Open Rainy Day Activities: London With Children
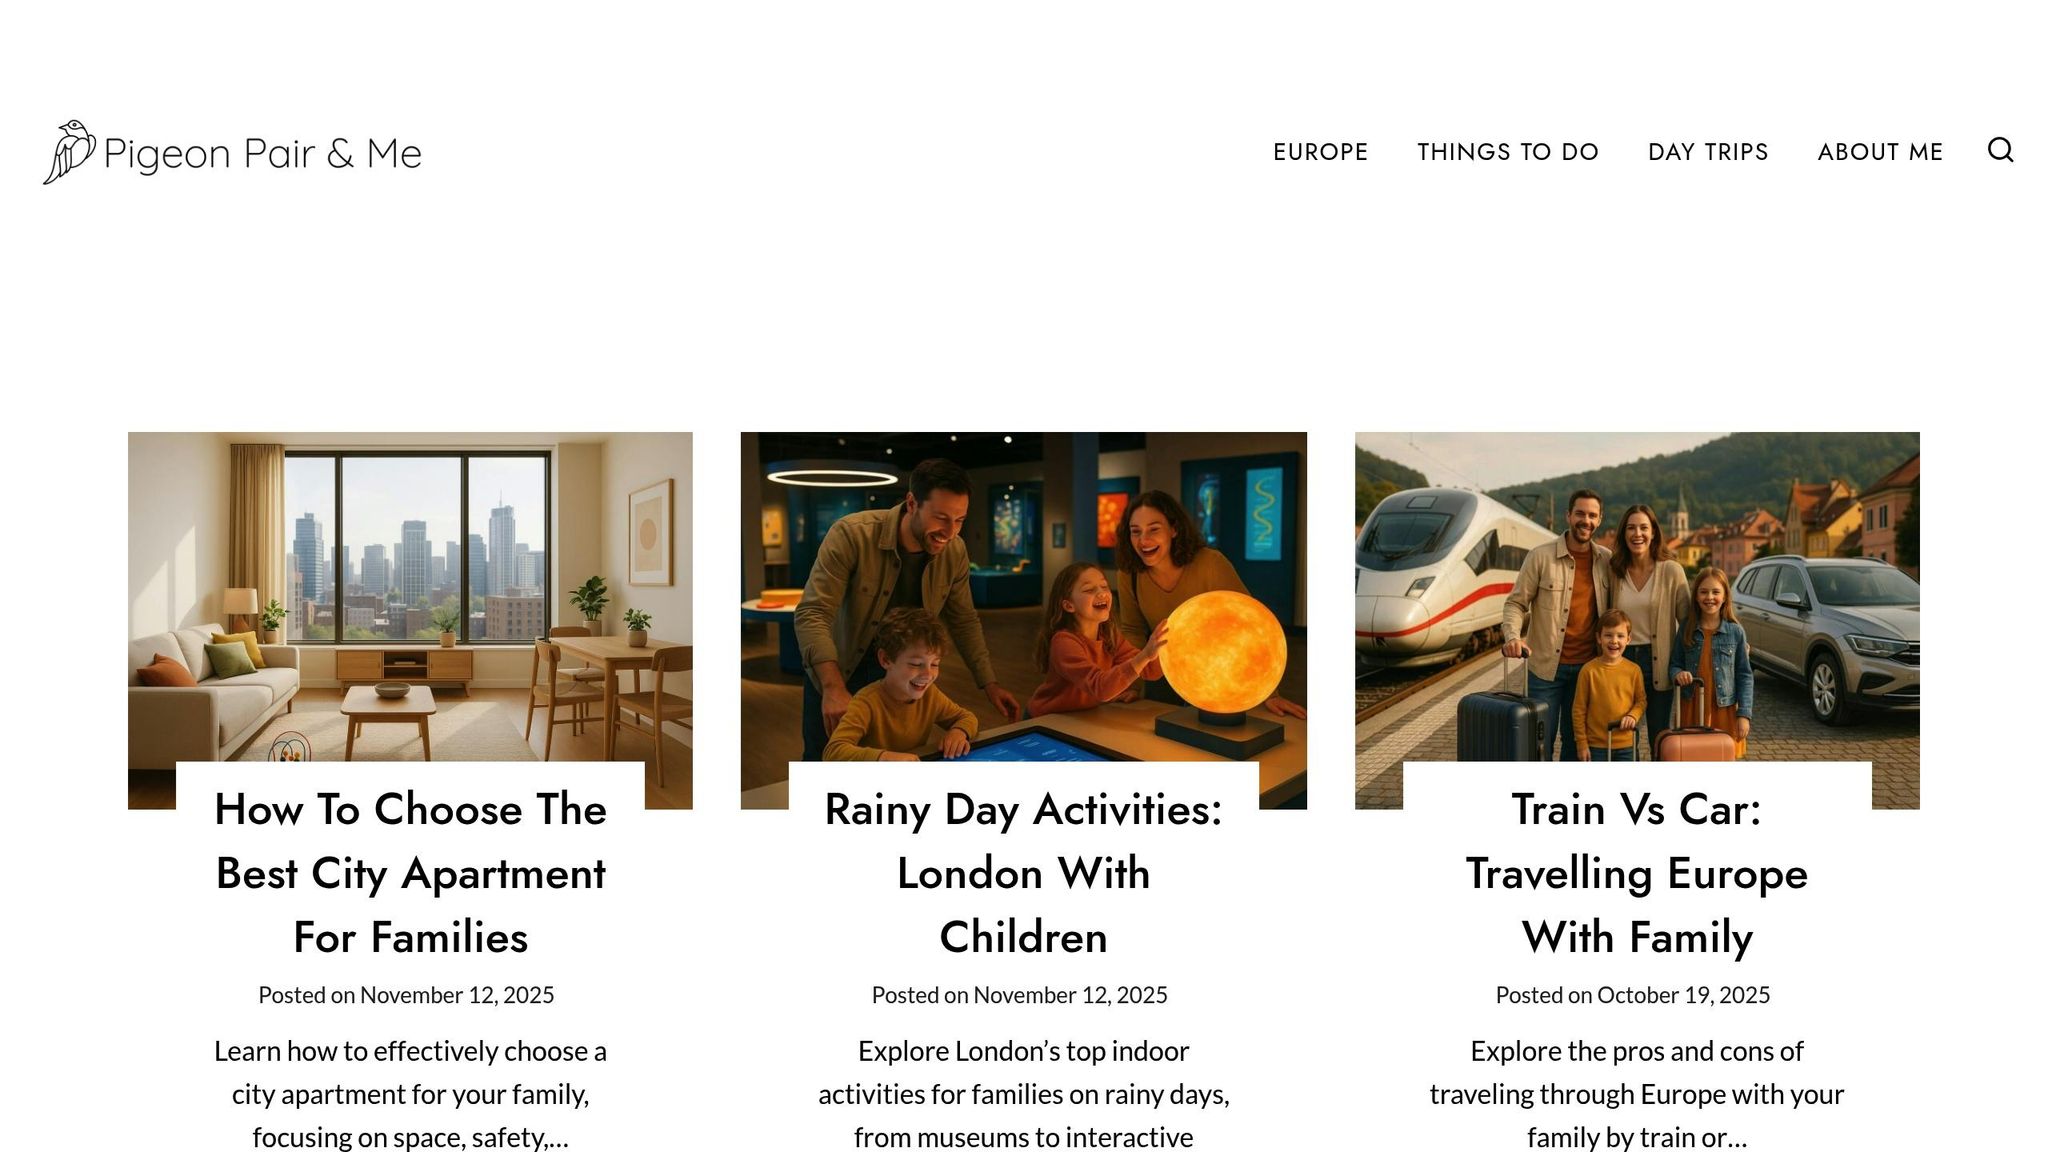This screenshot has height=1152, width=2048. [x=1023, y=873]
